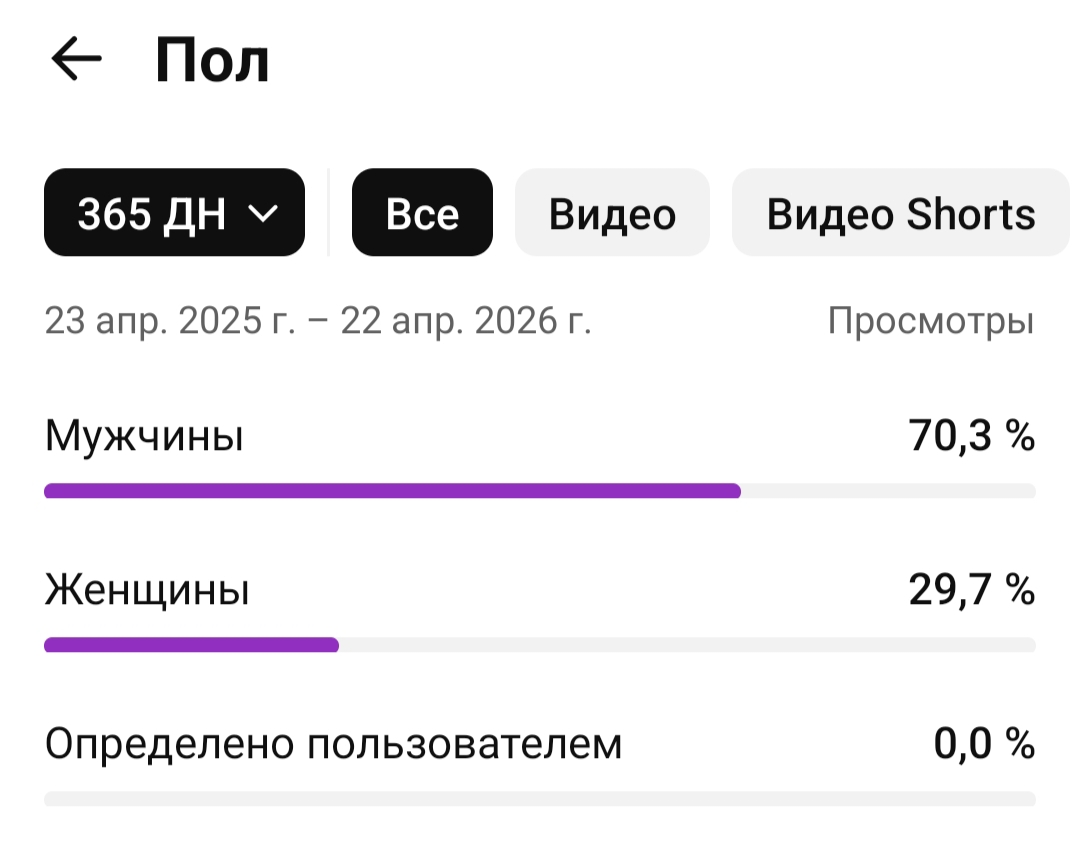Select the Мужчины row label
This screenshot has width=1080, height=860.
click(144, 437)
